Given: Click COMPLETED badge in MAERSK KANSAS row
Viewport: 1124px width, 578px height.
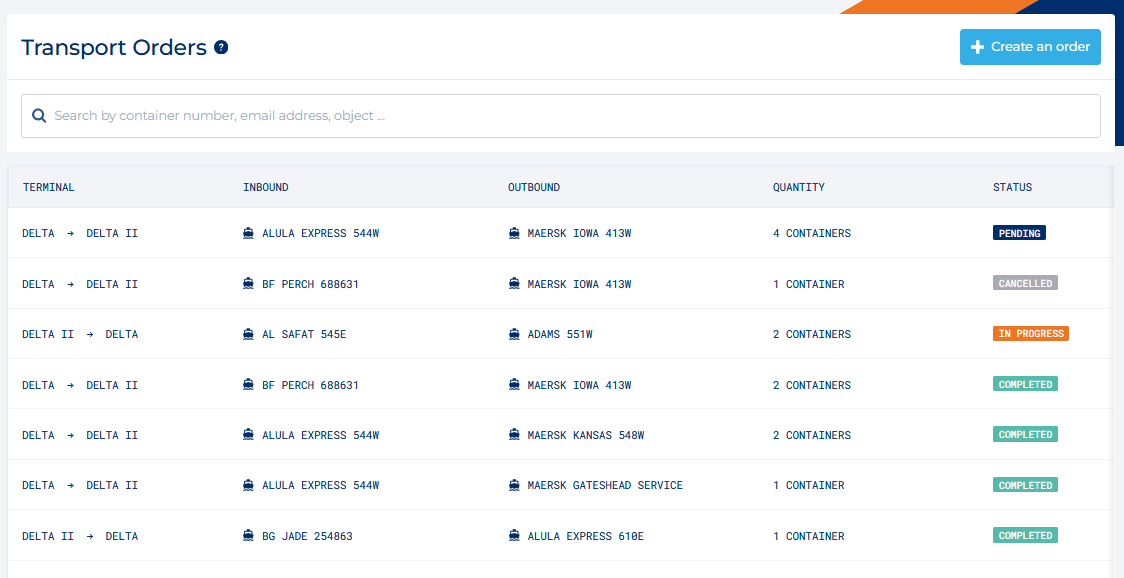Looking at the screenshot, I should pyautogui.click(x=1025, y=435).
